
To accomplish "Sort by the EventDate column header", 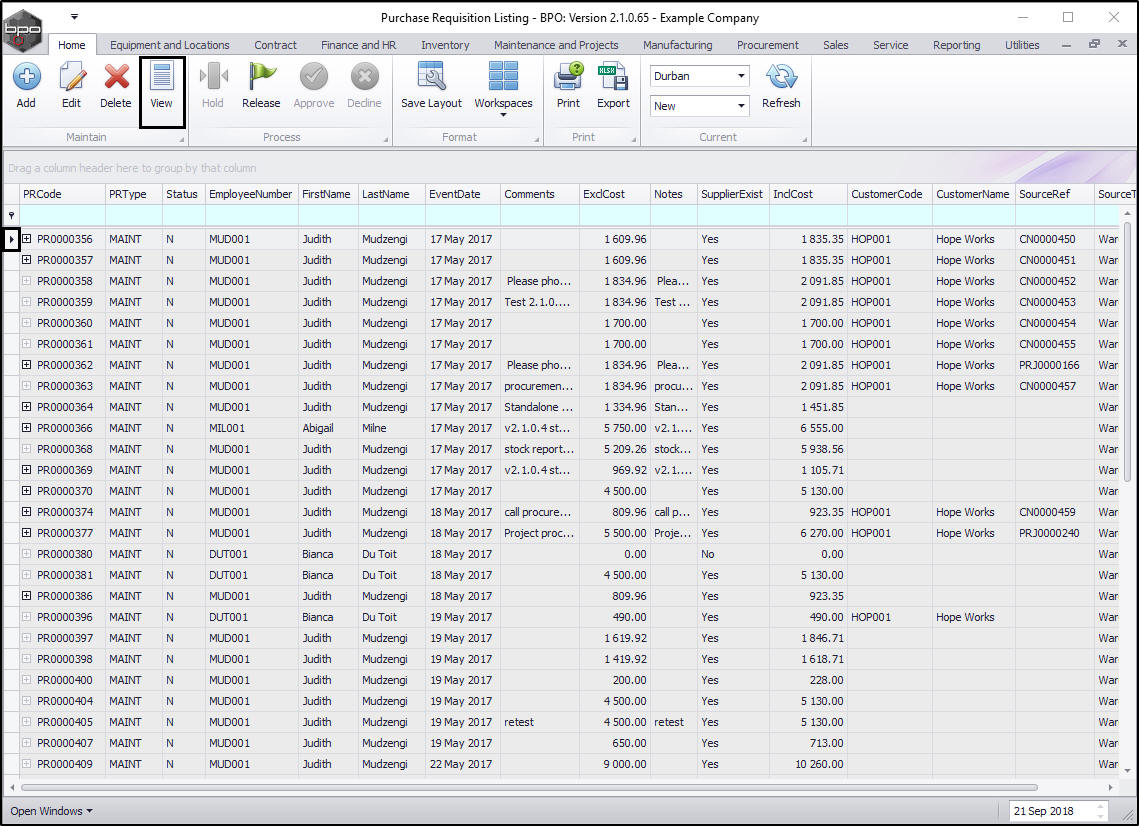I will pyautogui.click(x=454, y=194).
